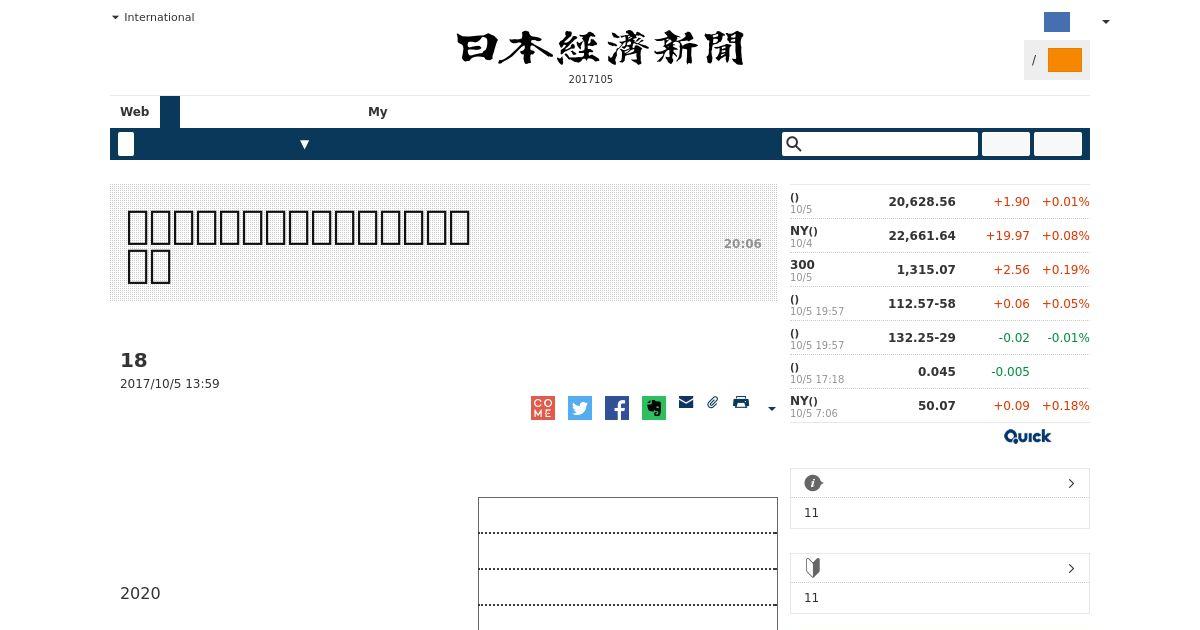Click the 18 article heading
The height and width of the screenshot is (630, 1200).
coord(134,360)
